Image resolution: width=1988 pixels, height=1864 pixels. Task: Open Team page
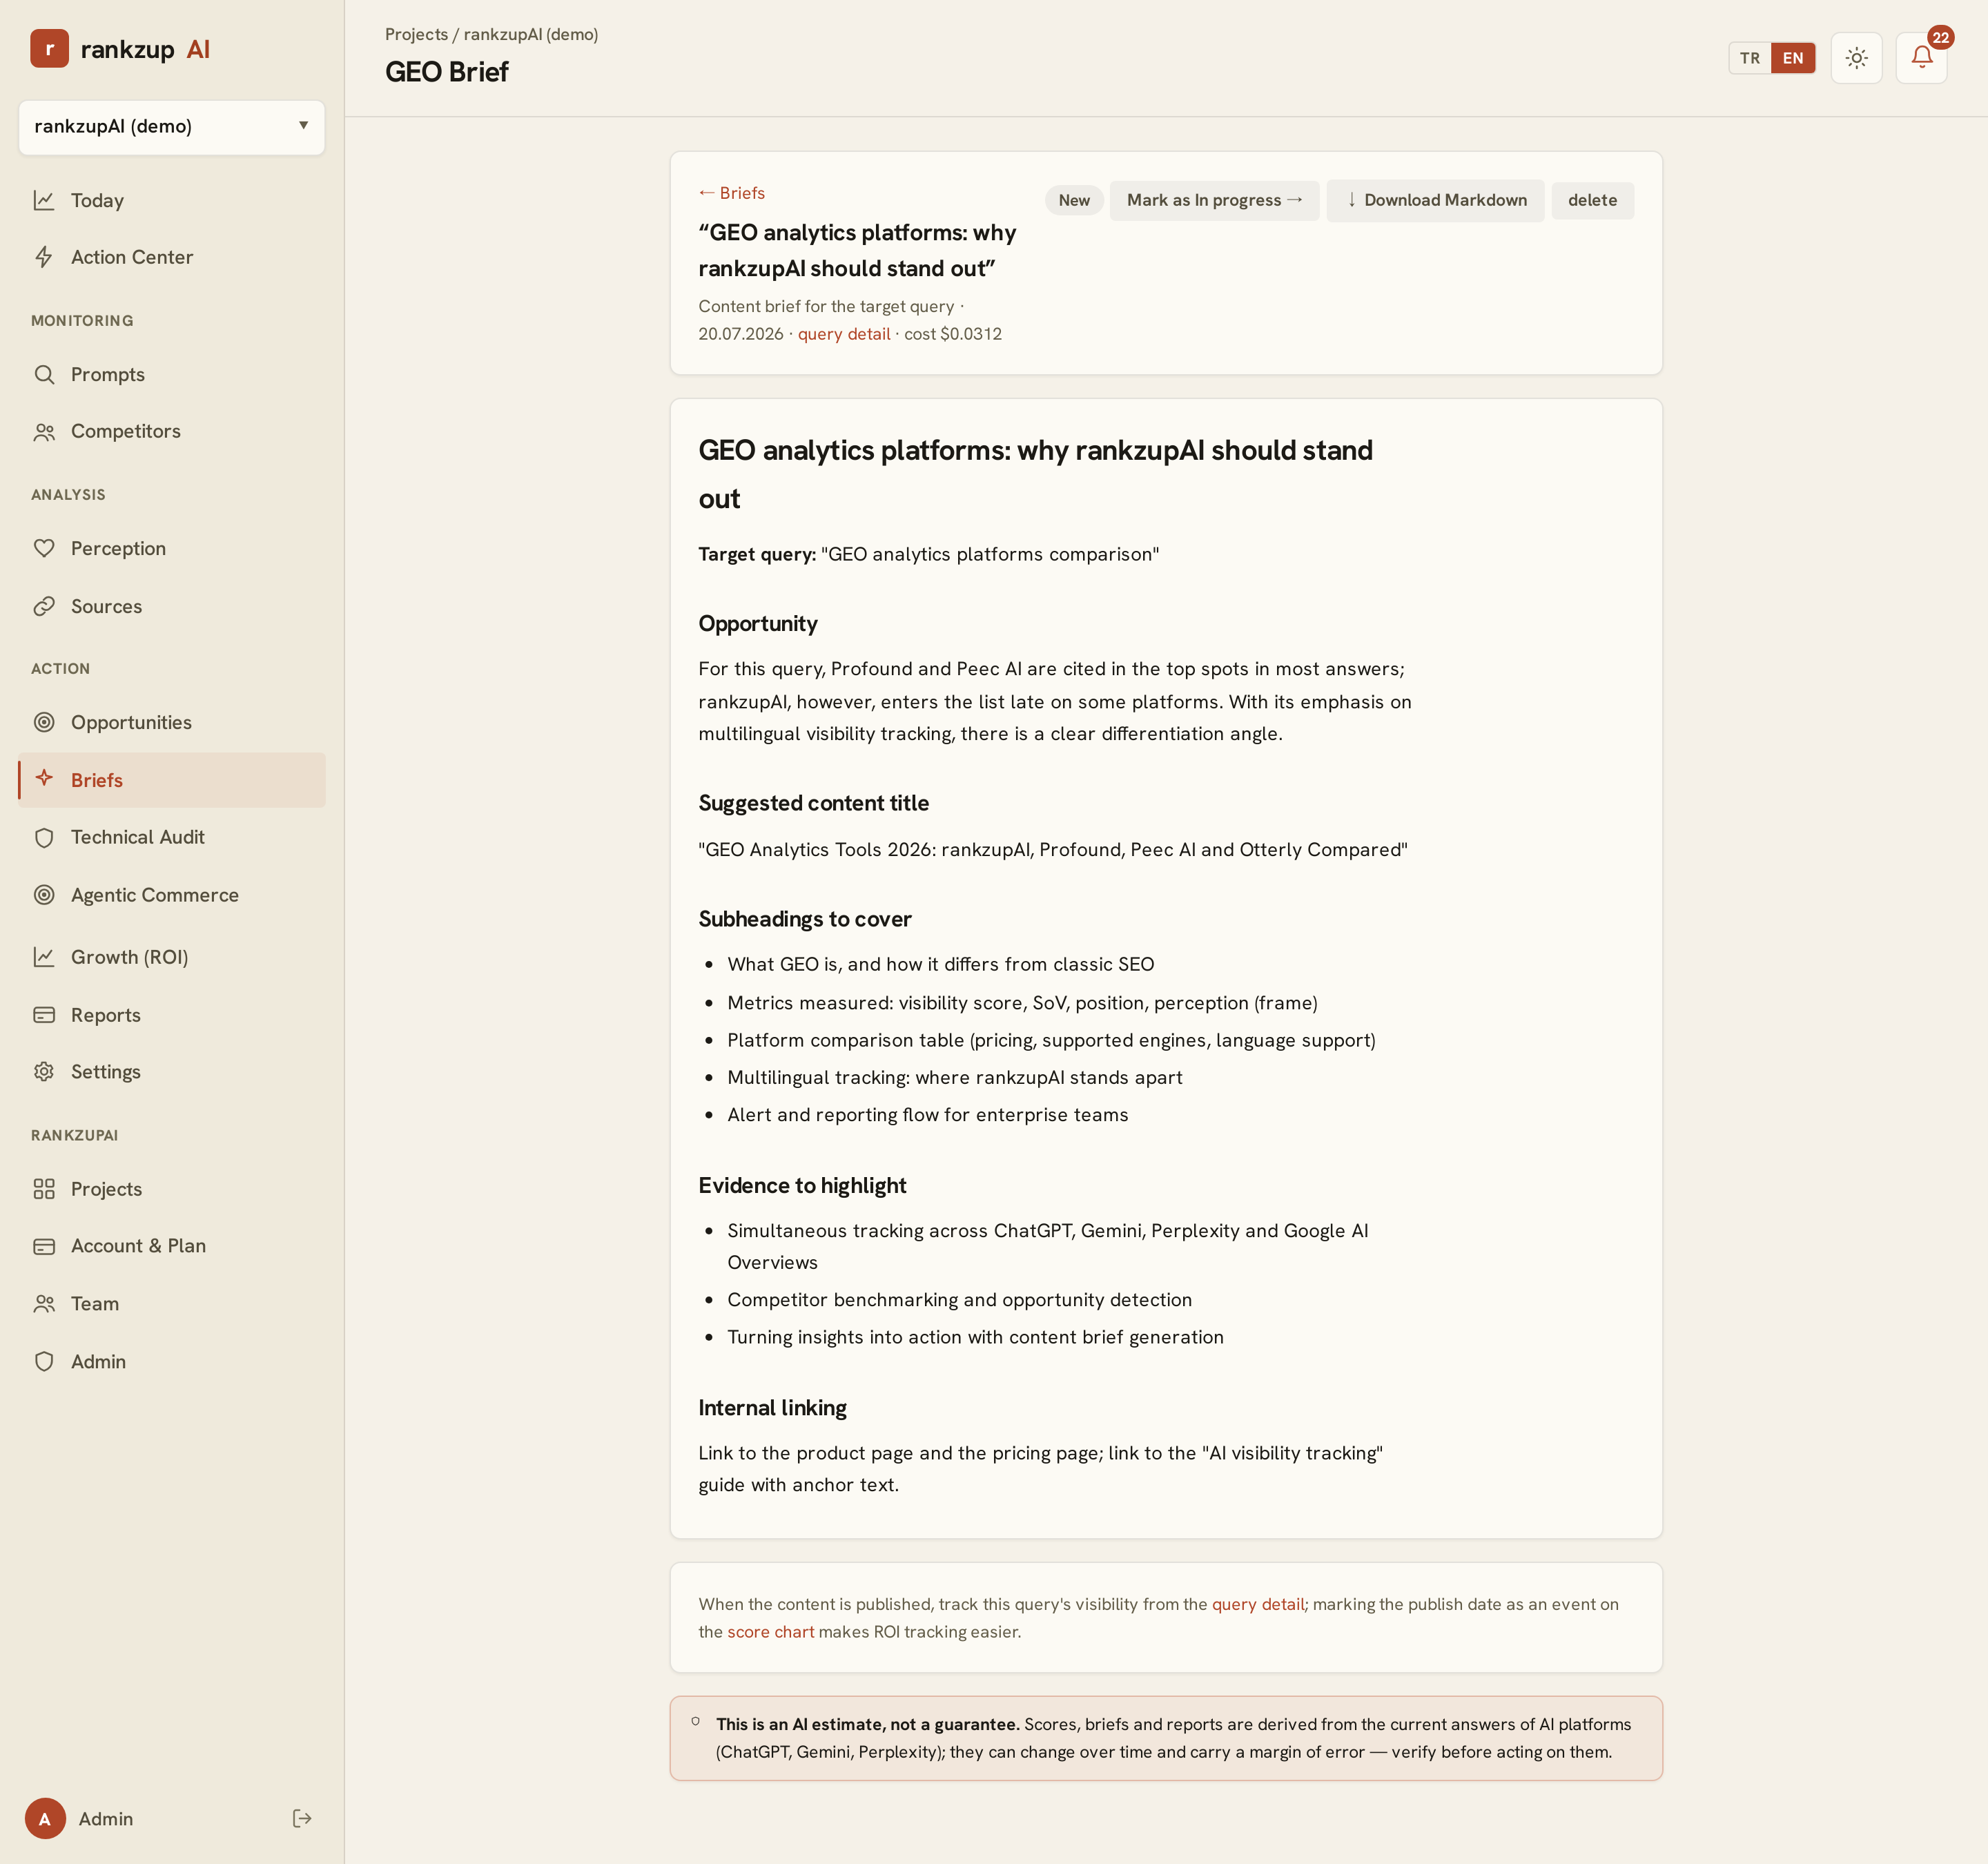[x=171, y=1304]
